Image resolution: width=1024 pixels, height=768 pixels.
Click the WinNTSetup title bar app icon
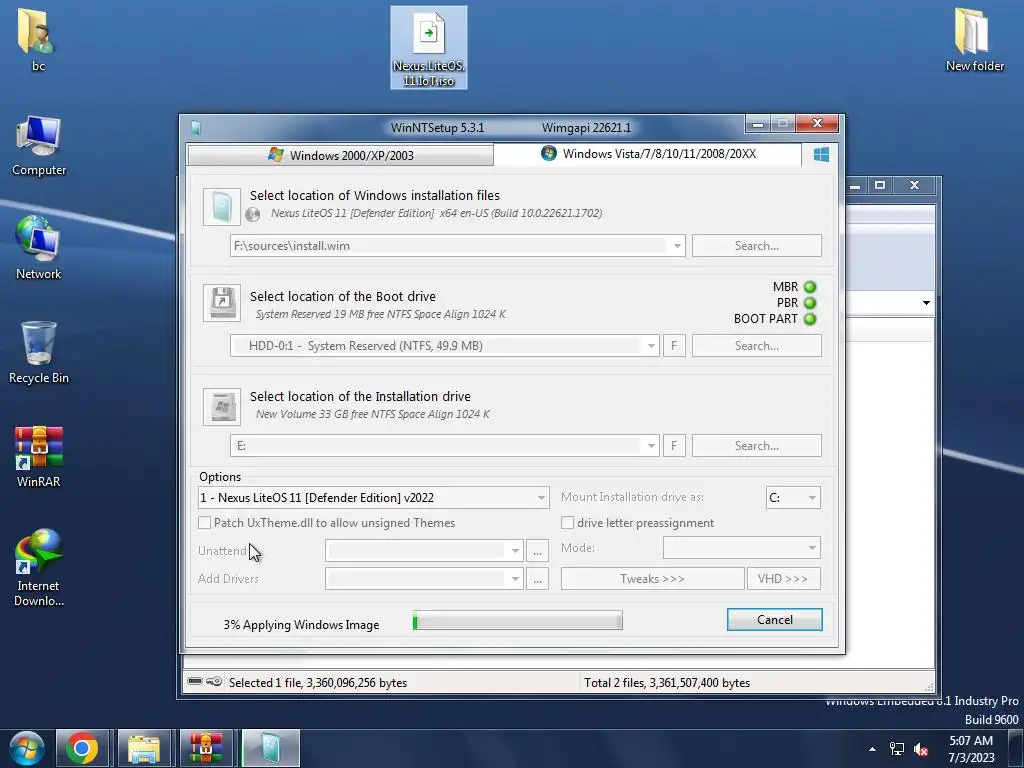click(x=196, y=127)
